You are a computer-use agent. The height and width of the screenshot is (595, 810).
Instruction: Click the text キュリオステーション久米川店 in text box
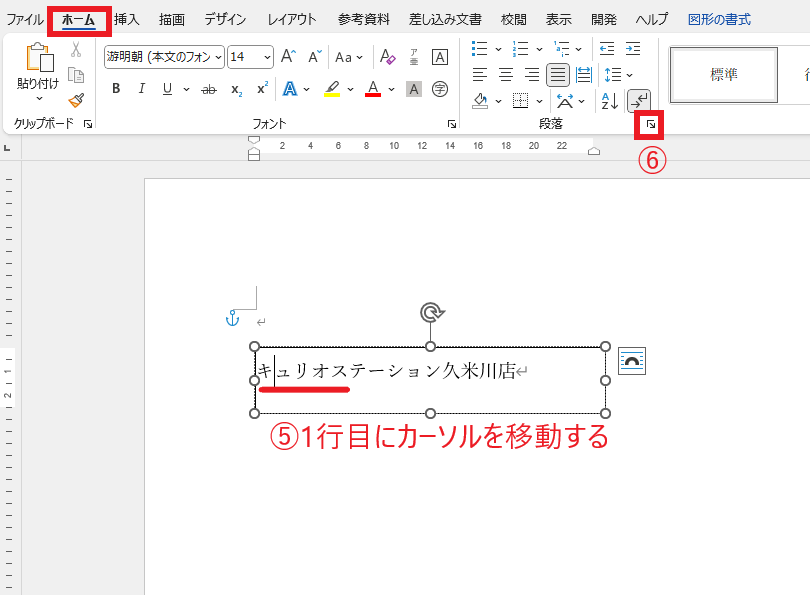tap(386, 371)
